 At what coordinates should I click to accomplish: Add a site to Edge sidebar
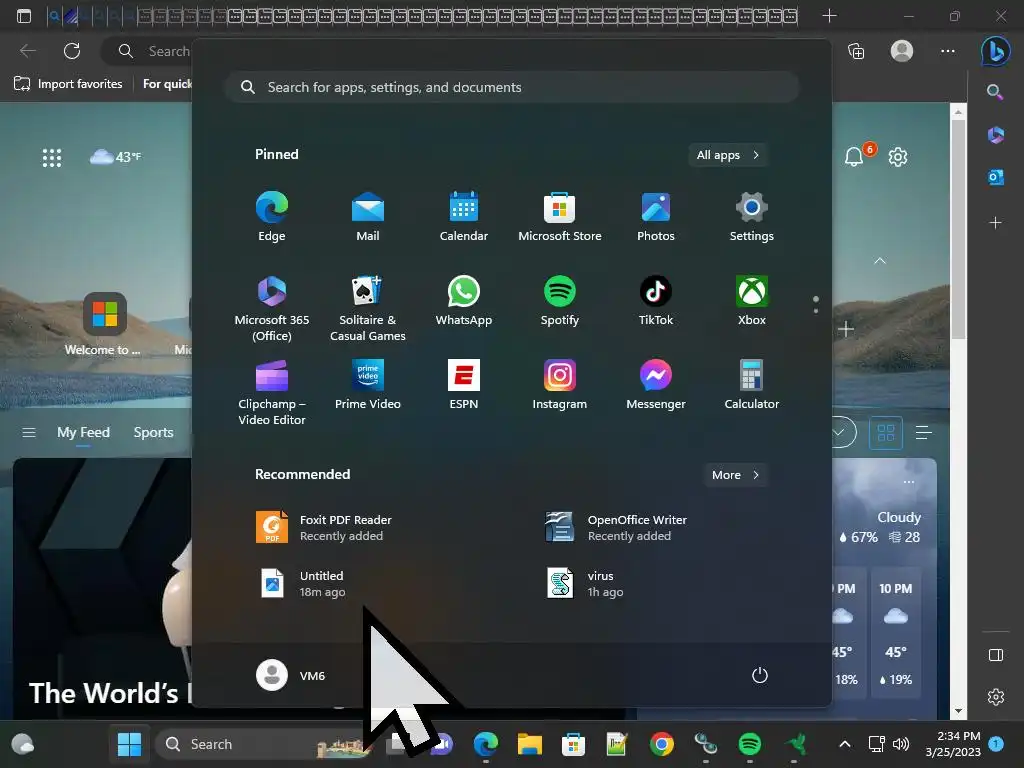coord(995,223)
